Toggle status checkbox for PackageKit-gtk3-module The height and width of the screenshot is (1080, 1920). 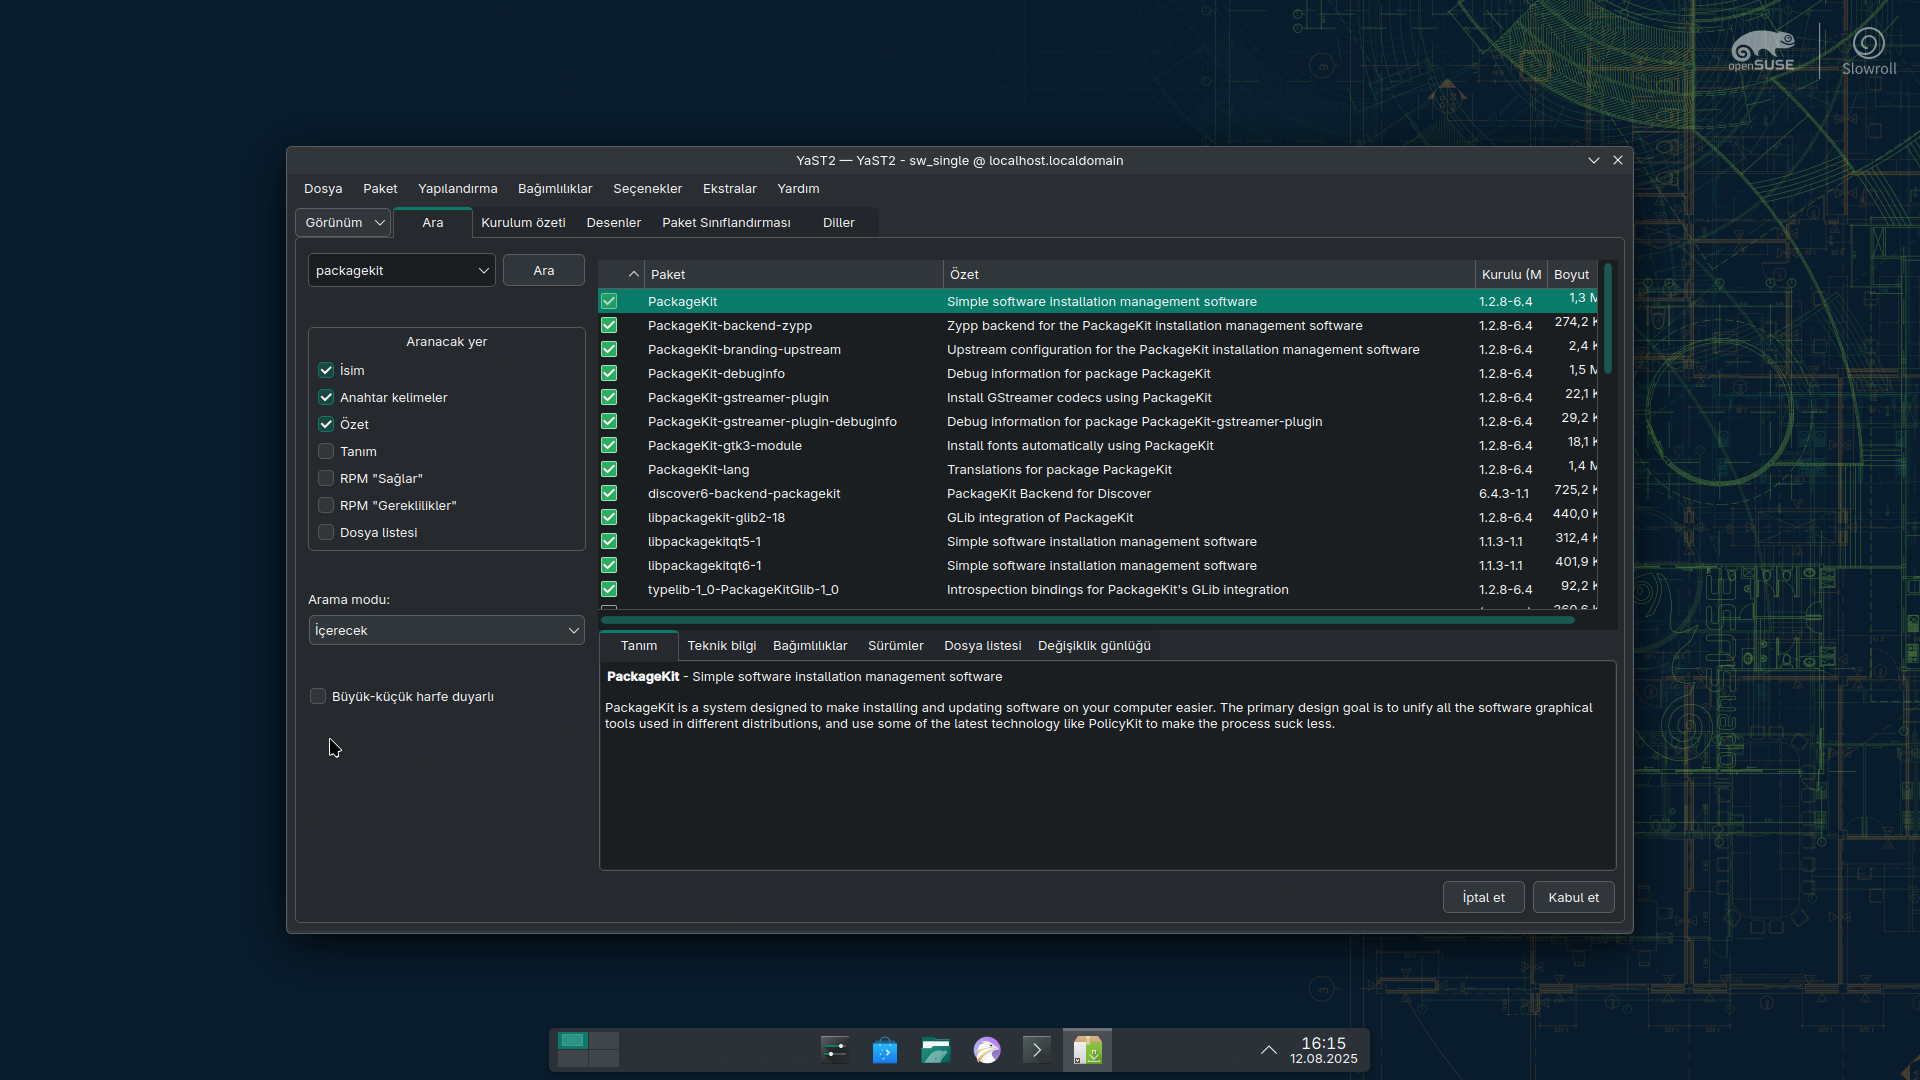[x=609, y=445]
